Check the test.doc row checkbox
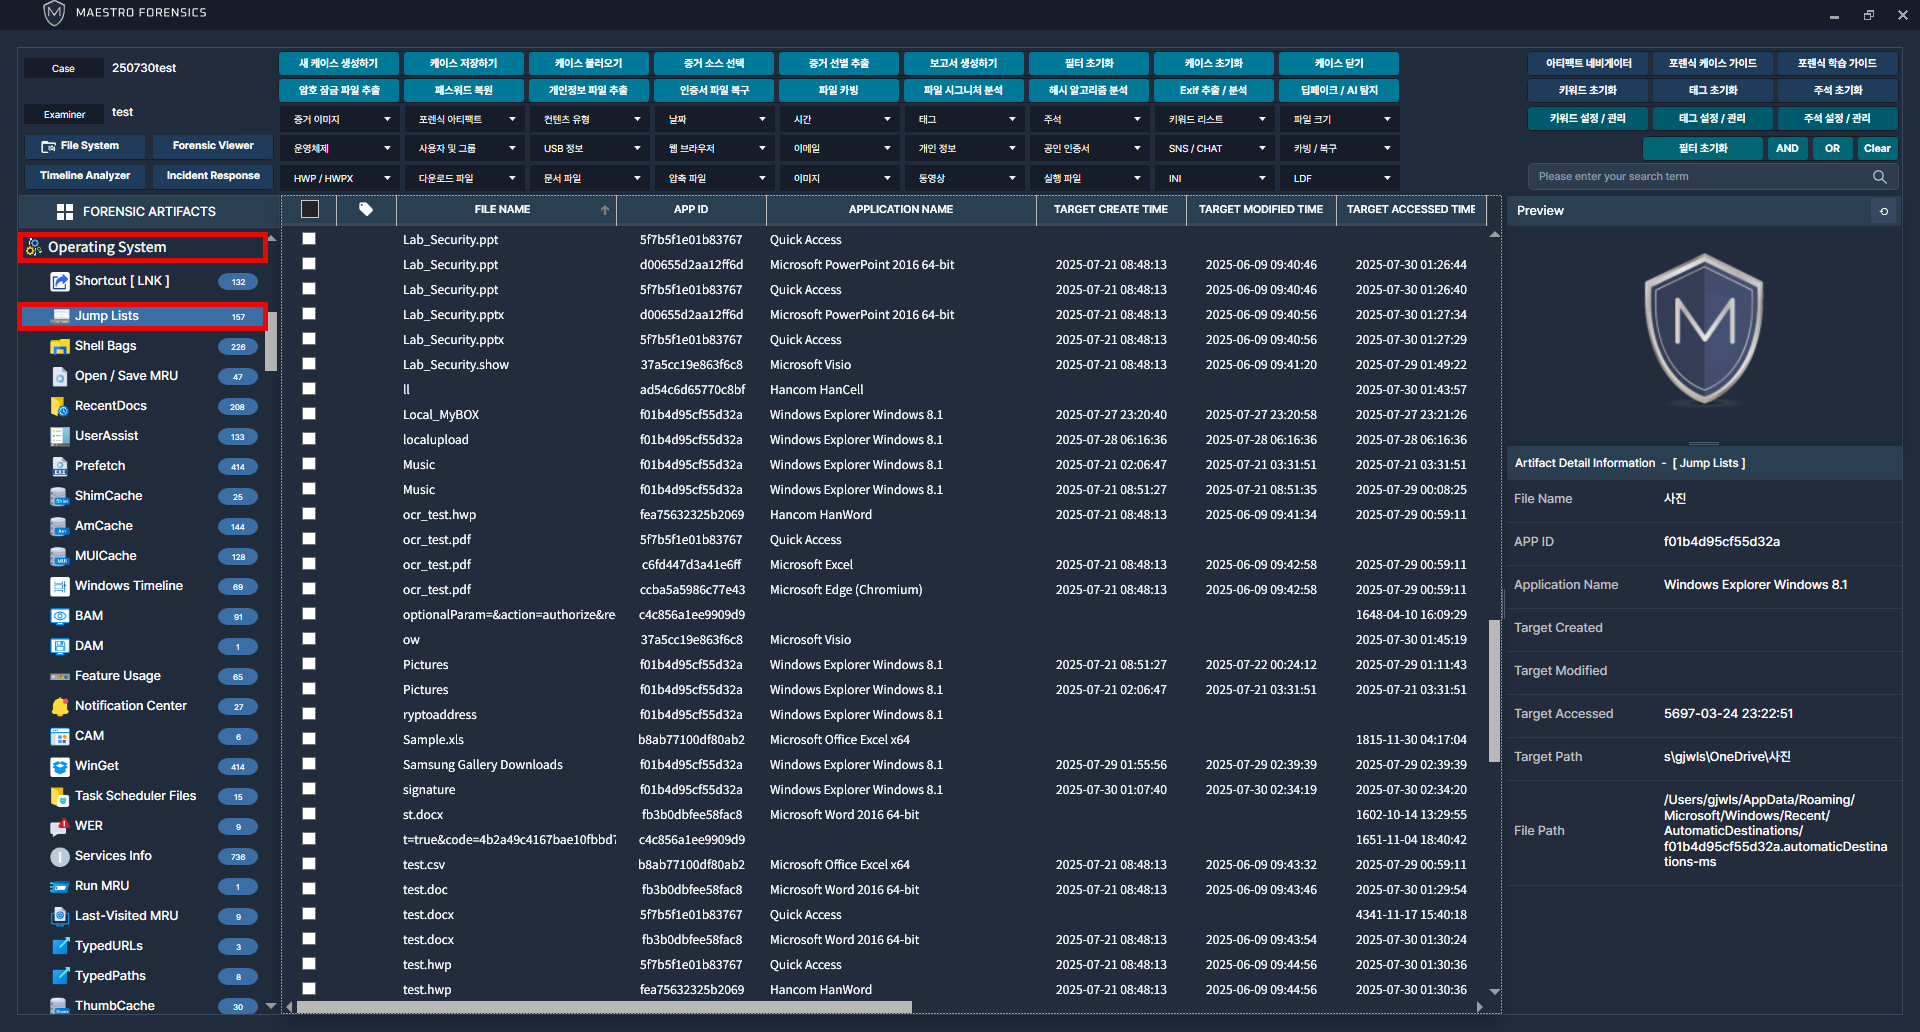This screenshot has height=1032, width=1920. pyautogui.click(x=309, y=889)
